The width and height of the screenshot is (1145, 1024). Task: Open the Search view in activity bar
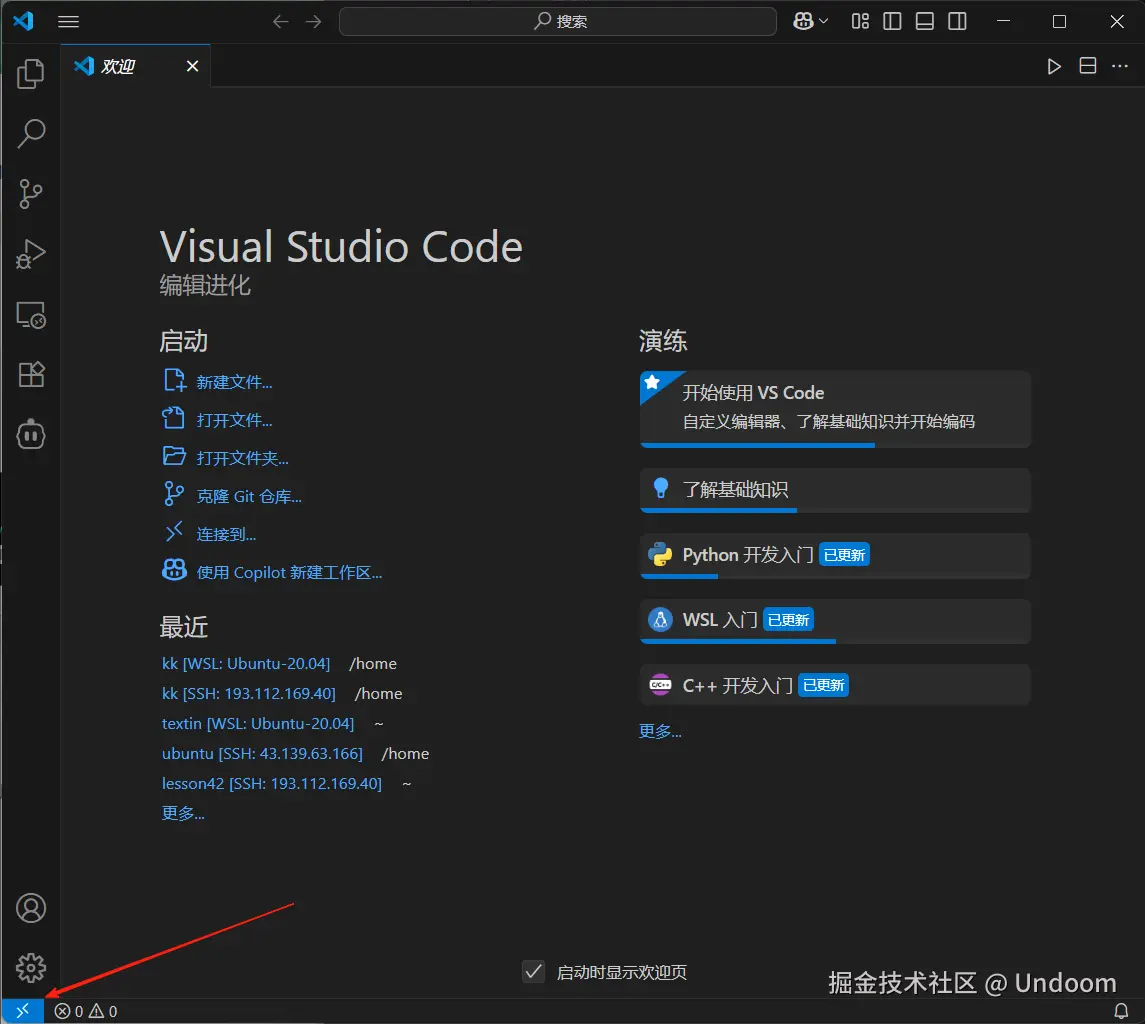pos(31,134)
